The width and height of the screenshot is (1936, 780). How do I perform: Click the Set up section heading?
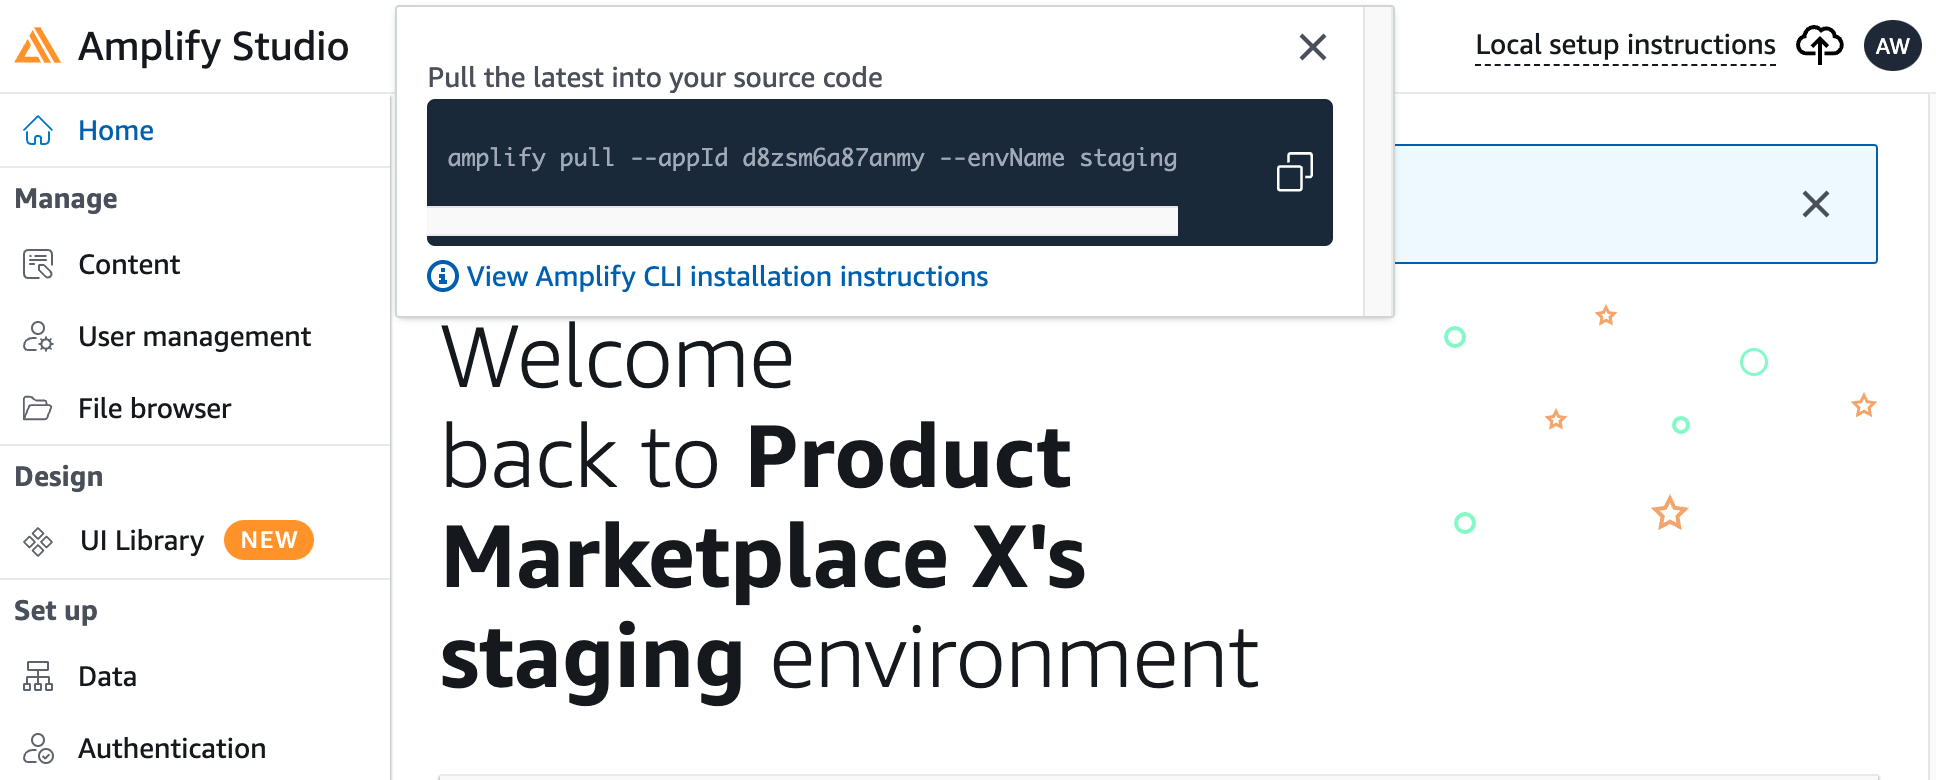click(56, 610)
